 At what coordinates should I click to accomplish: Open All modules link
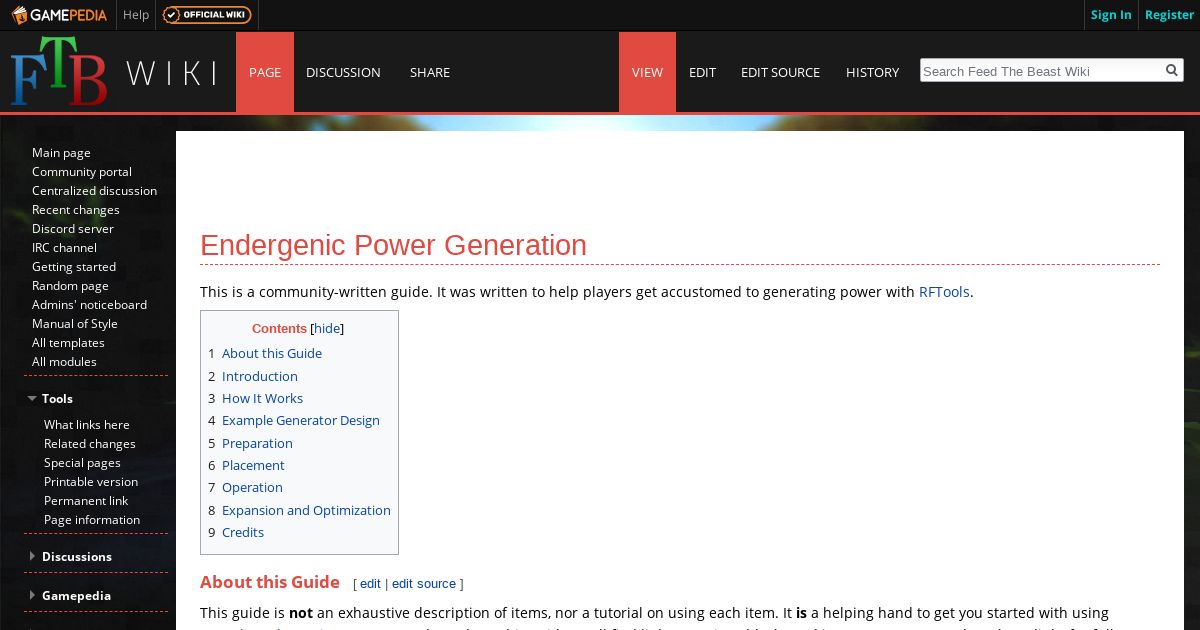click(64, 361)
